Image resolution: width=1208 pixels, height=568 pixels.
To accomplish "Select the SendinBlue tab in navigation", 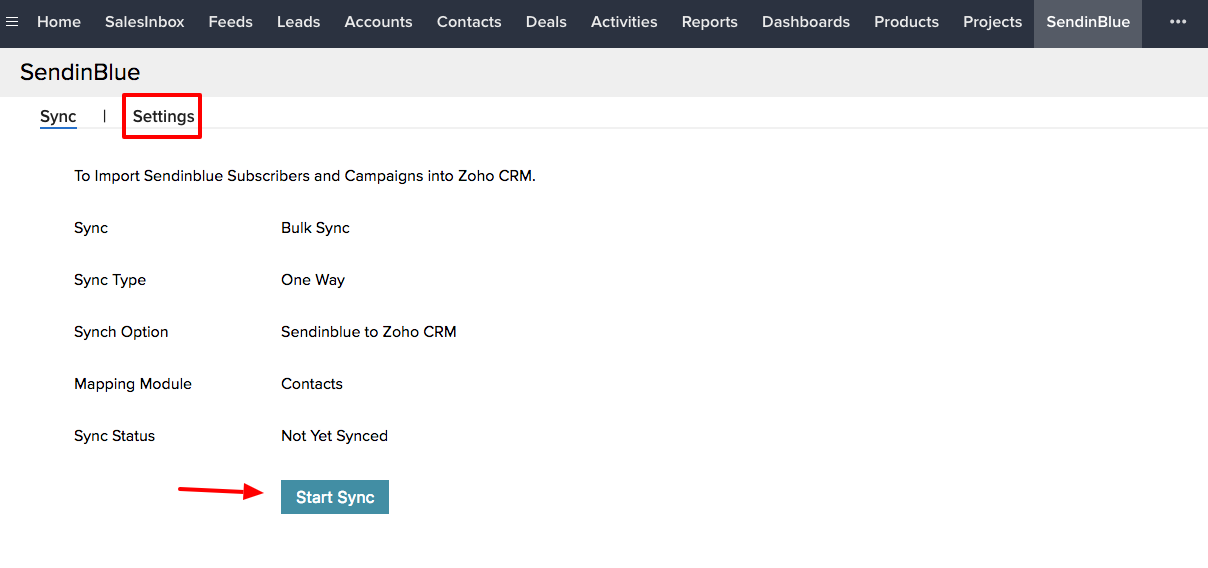I will pos(1088,22).
